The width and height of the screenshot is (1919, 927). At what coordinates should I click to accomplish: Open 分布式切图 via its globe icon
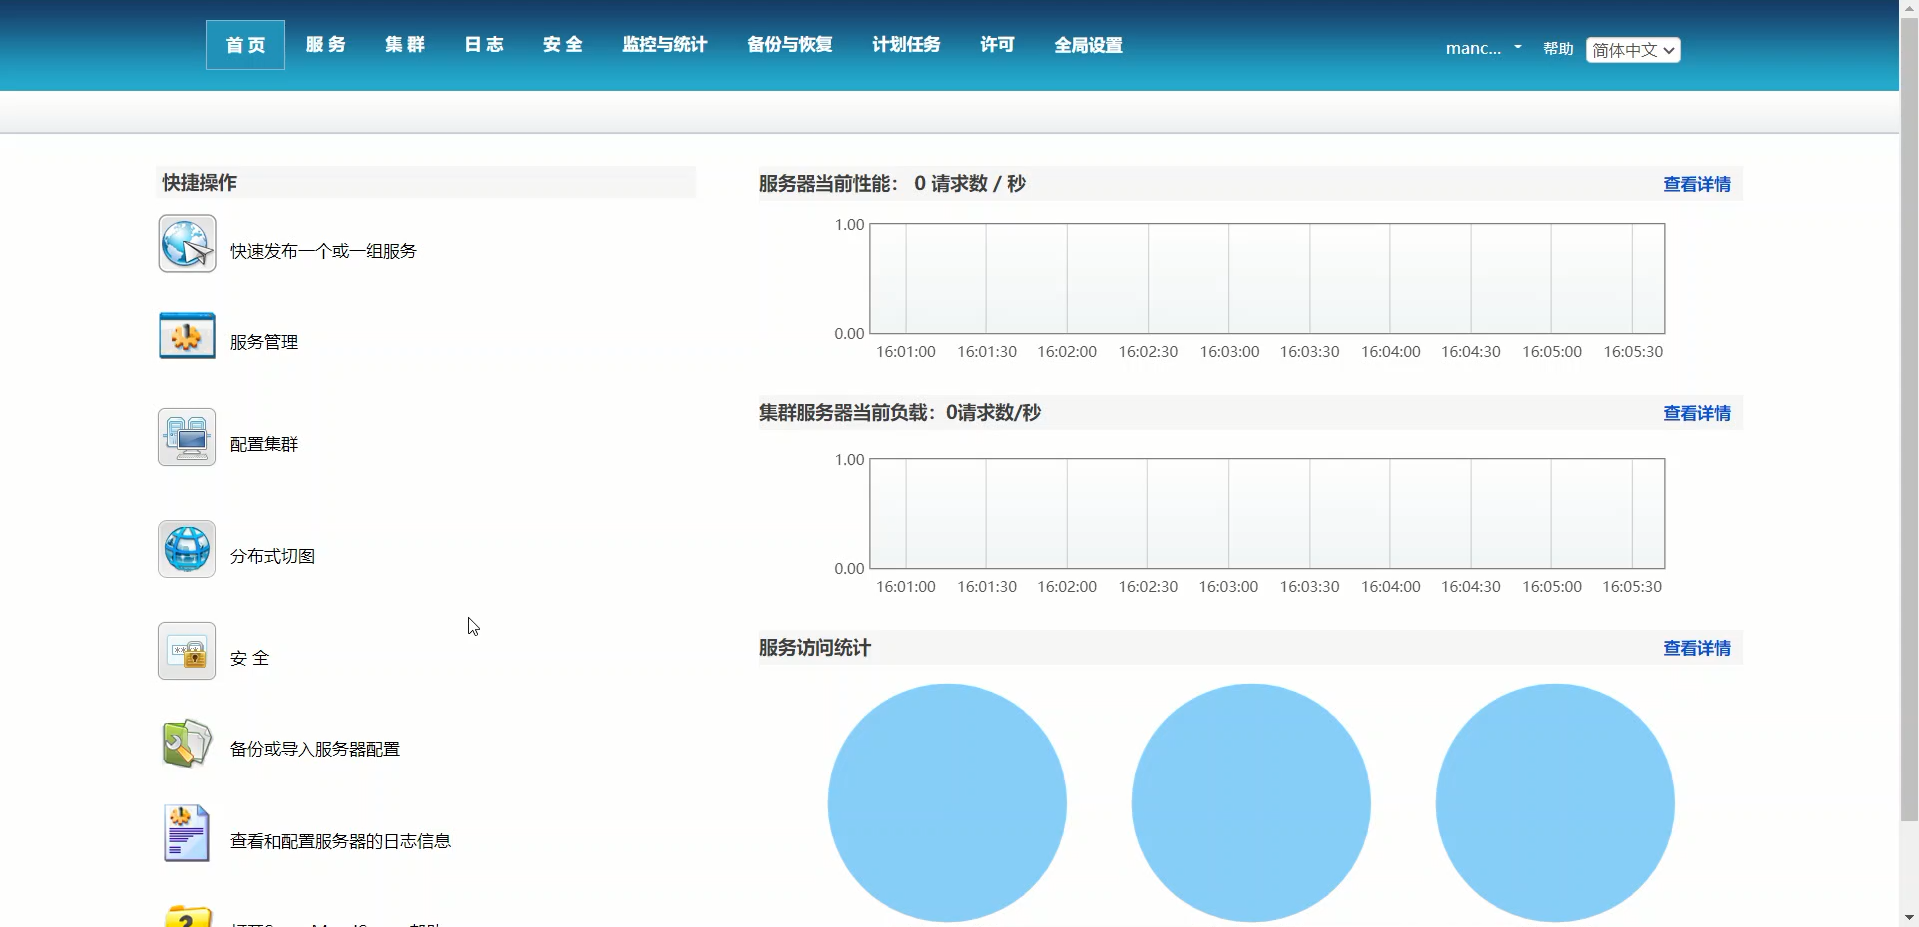coord(186,548)
